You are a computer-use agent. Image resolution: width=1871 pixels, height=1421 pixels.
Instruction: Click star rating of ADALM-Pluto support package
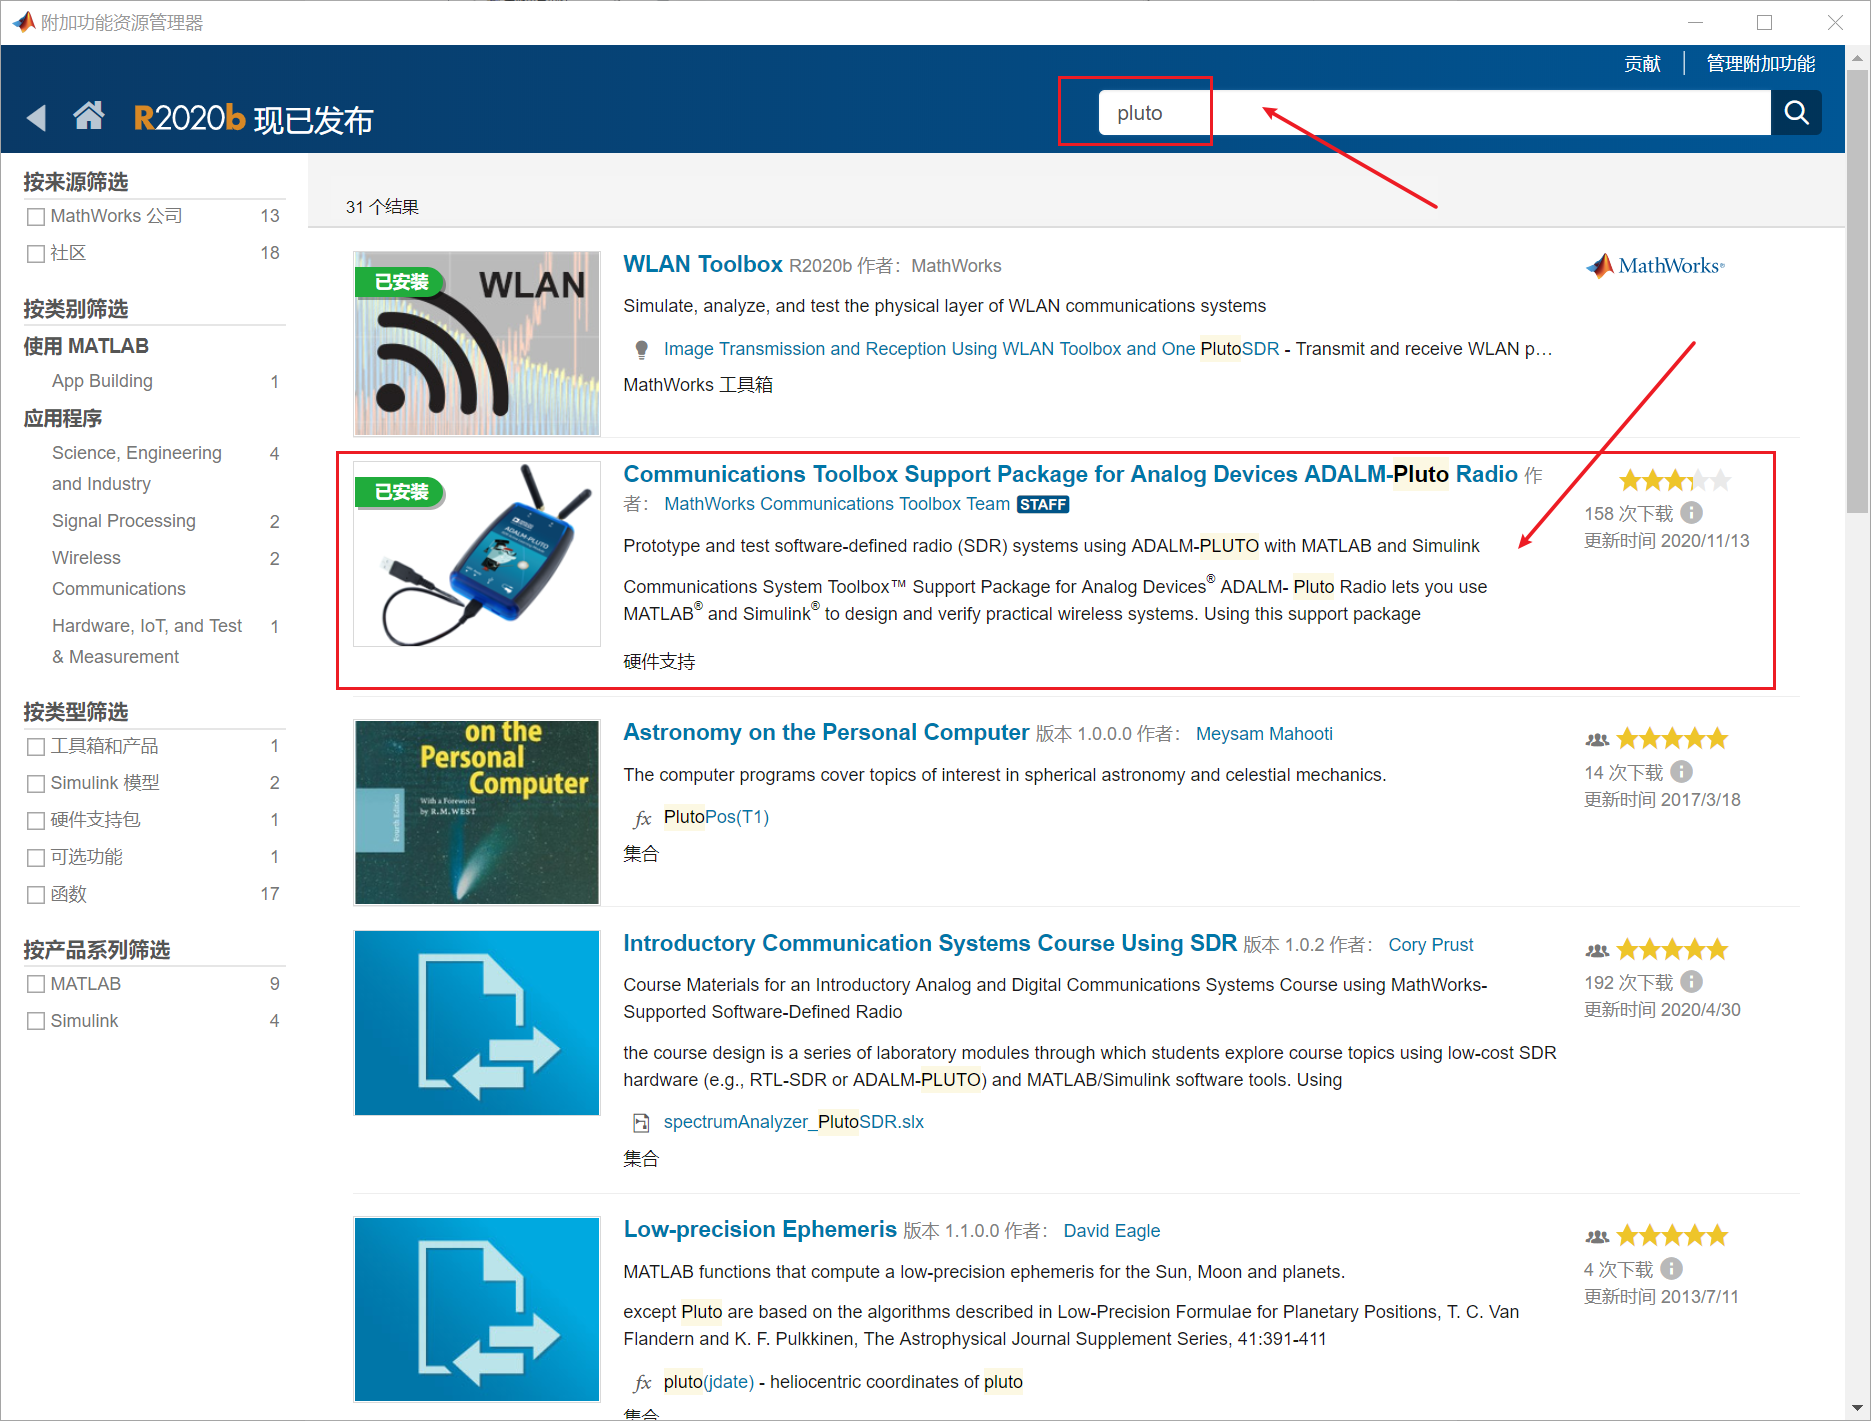tap(1675, 481)
